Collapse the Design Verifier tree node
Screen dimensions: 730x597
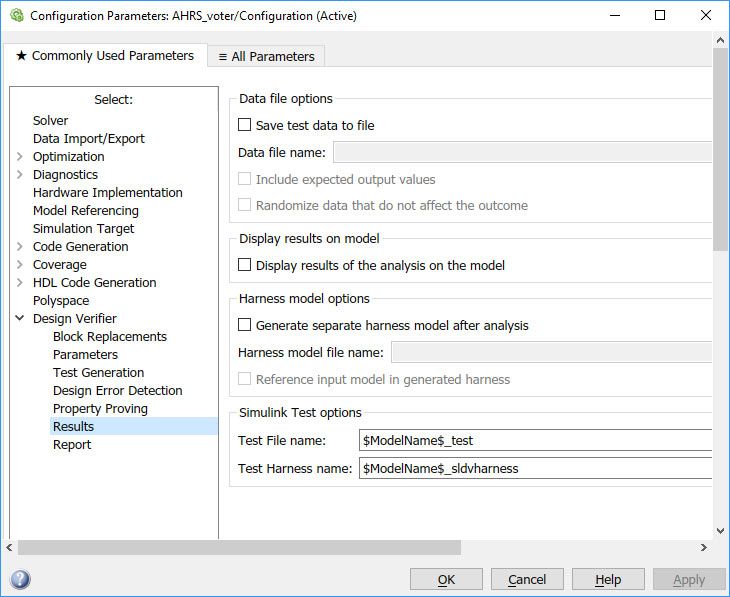(x=20, y=319)
